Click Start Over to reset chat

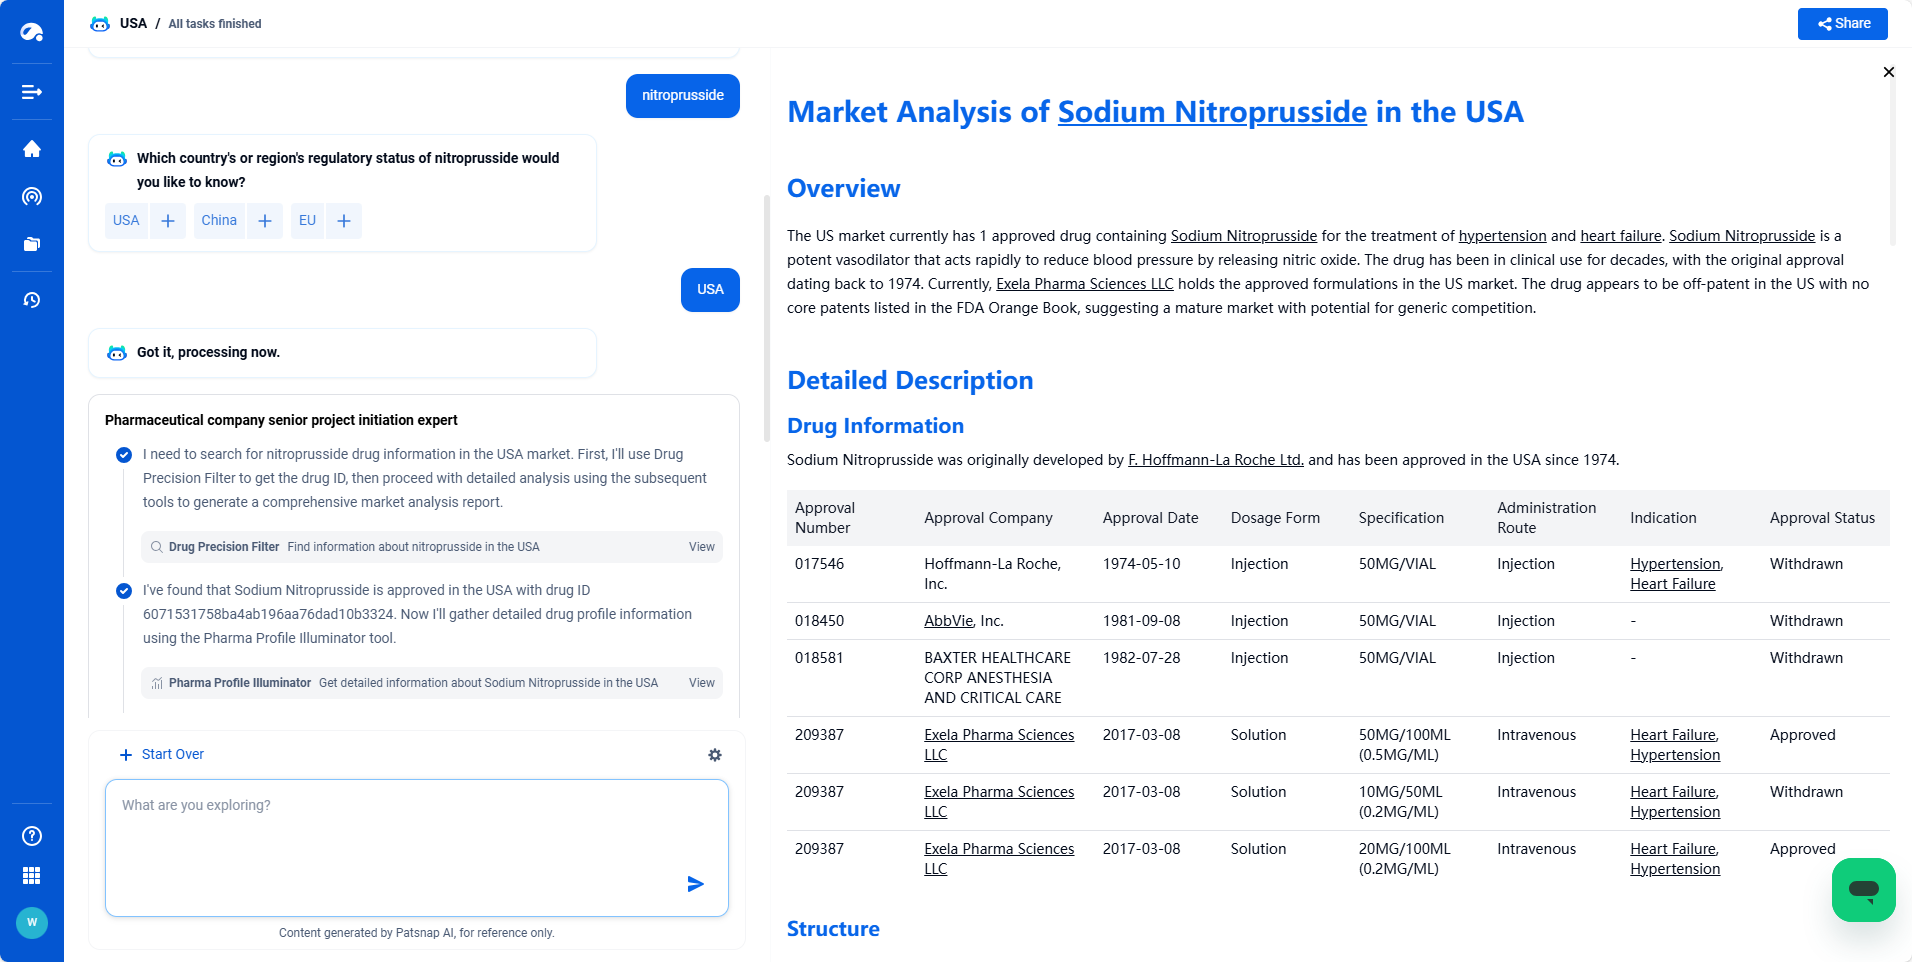tap(162, 755)
